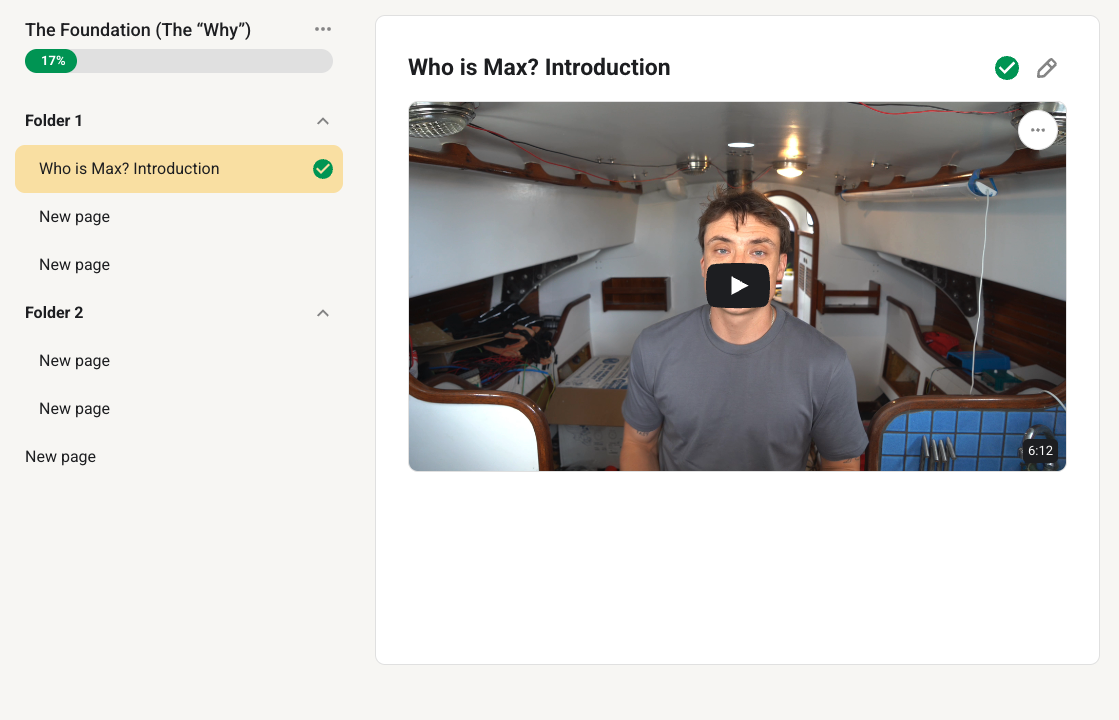This screenshot has height=720, width=1119.
Task: Open the bottom New page outside folders
Action: pyautogui.click(x=61, y=457)
